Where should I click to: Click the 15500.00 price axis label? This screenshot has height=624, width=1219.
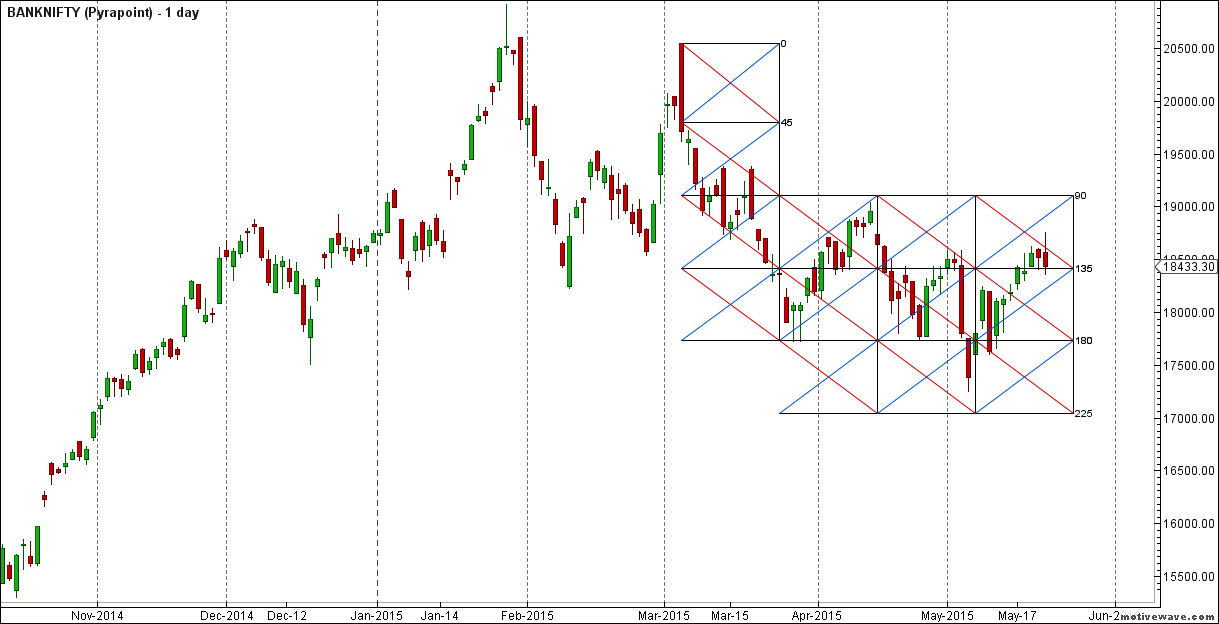click(x=1190, y=577)
